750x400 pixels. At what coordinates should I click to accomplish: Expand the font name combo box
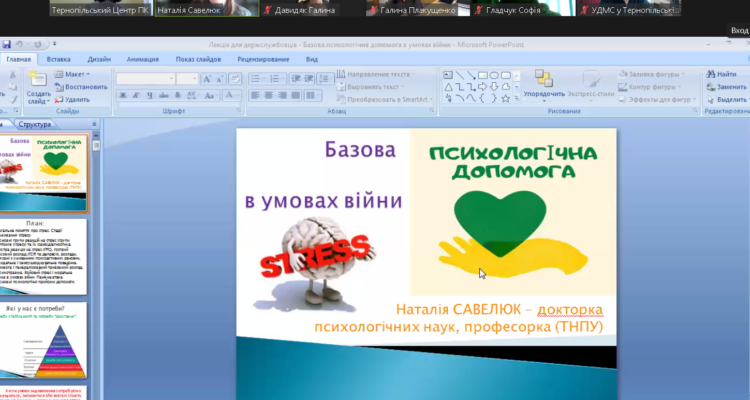coord(171,78)
